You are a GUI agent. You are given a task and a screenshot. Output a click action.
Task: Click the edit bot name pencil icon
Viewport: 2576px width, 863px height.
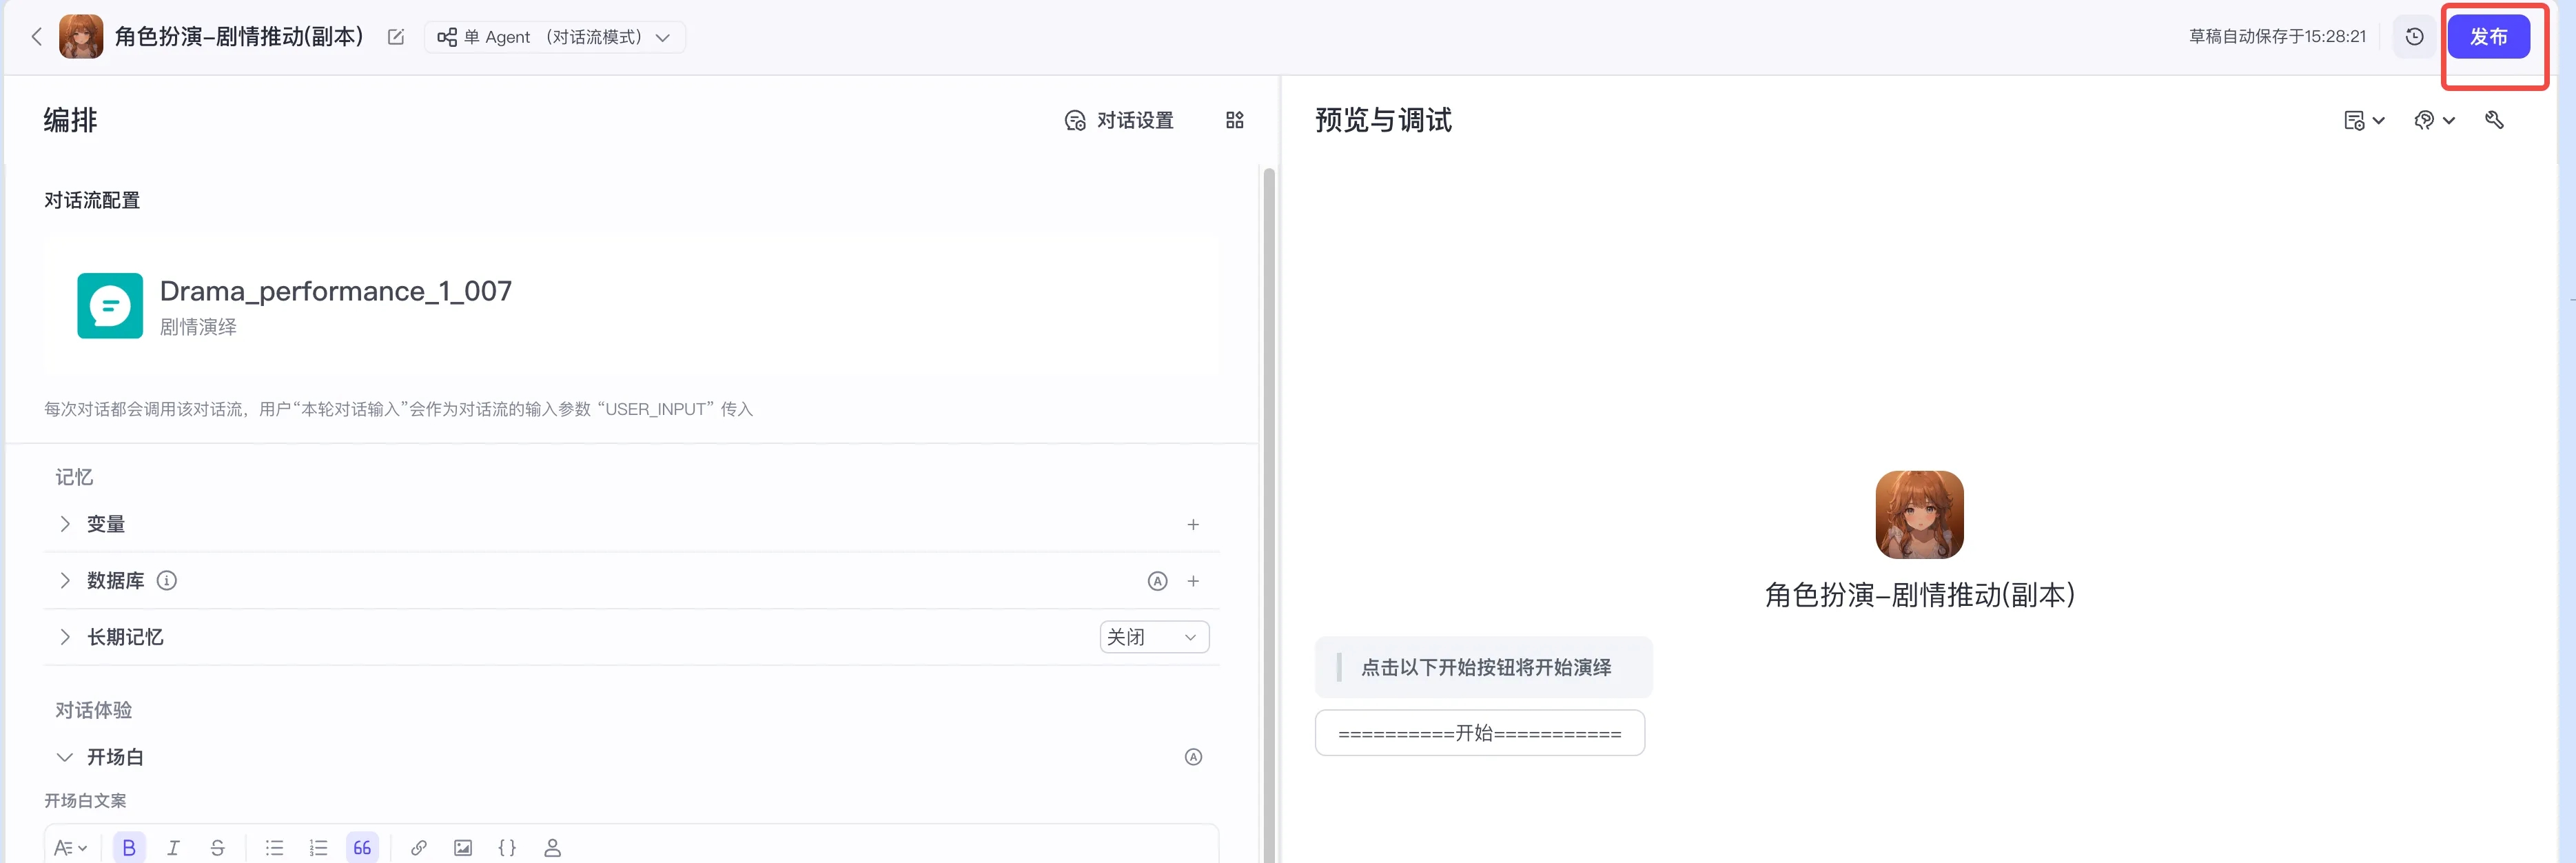click(396, 37)
